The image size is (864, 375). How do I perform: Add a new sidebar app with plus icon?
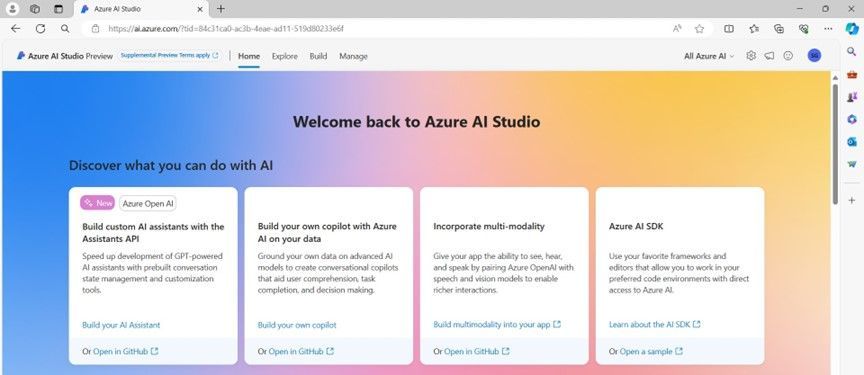(852, 200)
